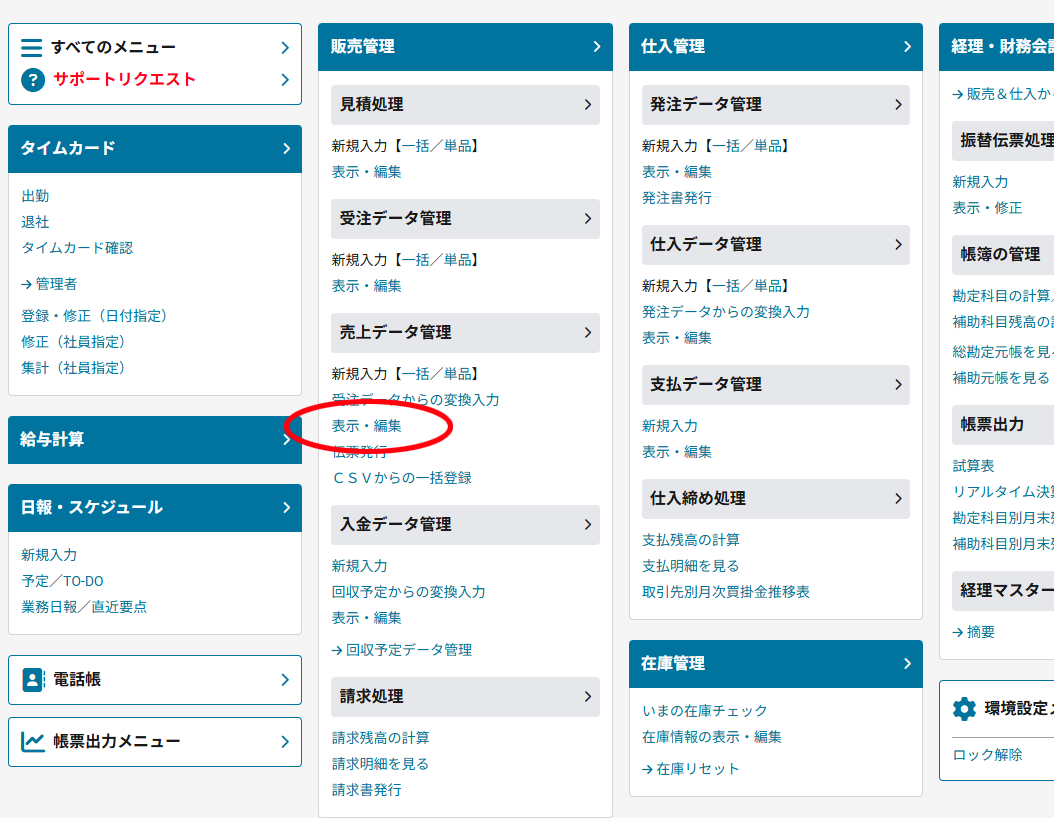Click 発注書発行 under 発注データ管理
Screen dimensions: 1054x818
click(677, 198)
